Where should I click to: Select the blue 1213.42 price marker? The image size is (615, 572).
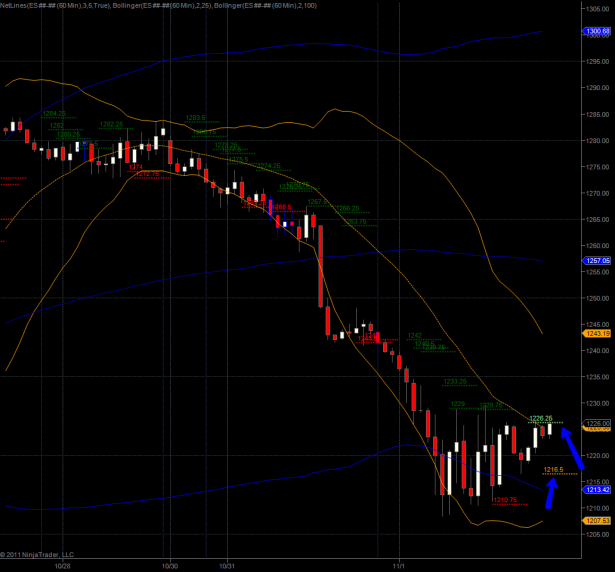point(596,490)
